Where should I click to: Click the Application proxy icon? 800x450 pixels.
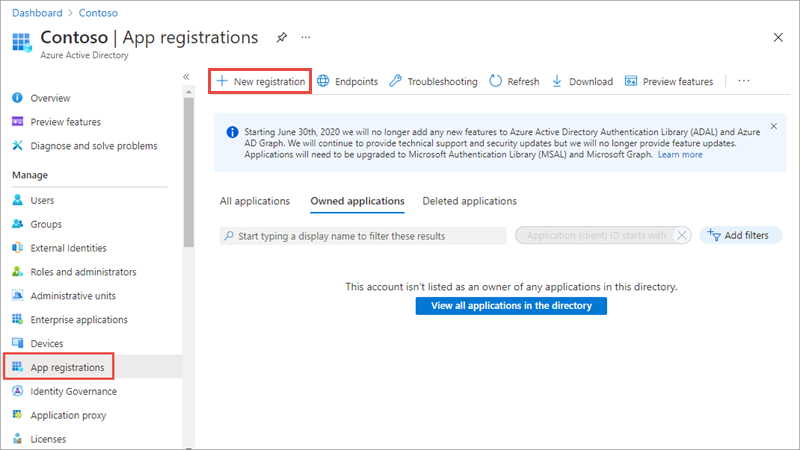click(x=17, y=415)
